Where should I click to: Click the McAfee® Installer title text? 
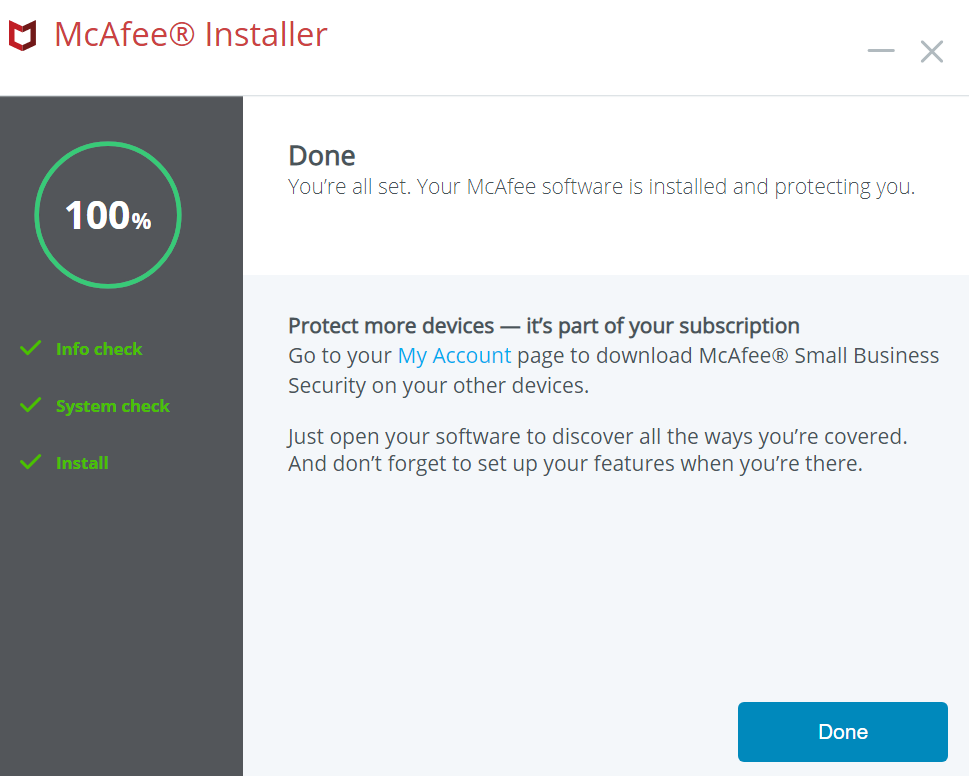coord(192,33)
